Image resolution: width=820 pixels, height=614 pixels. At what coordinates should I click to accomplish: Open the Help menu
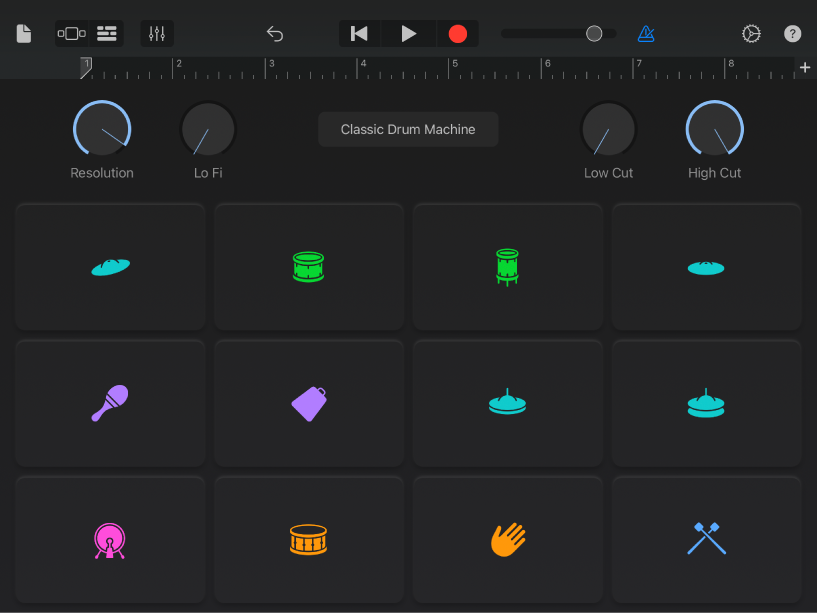point(792,33)
